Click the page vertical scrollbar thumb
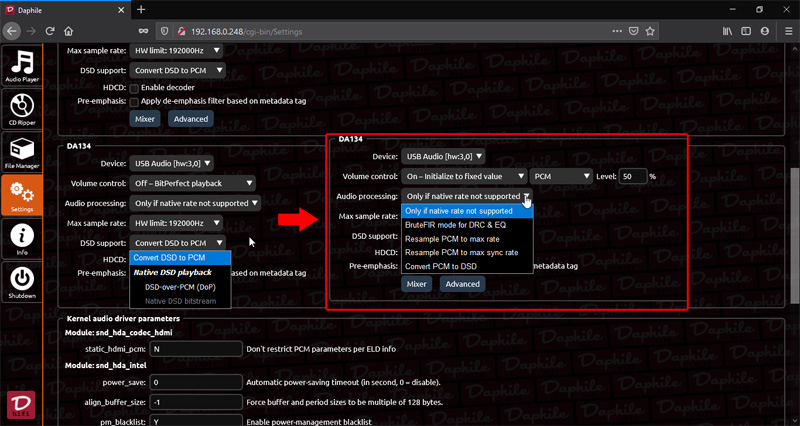 [x=795, y=238]
